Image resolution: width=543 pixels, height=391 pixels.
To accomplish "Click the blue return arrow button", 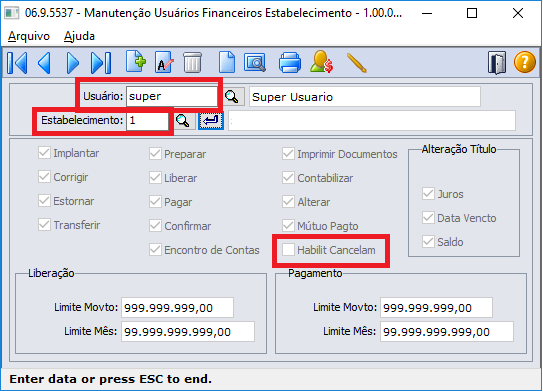I will (211, 121).
